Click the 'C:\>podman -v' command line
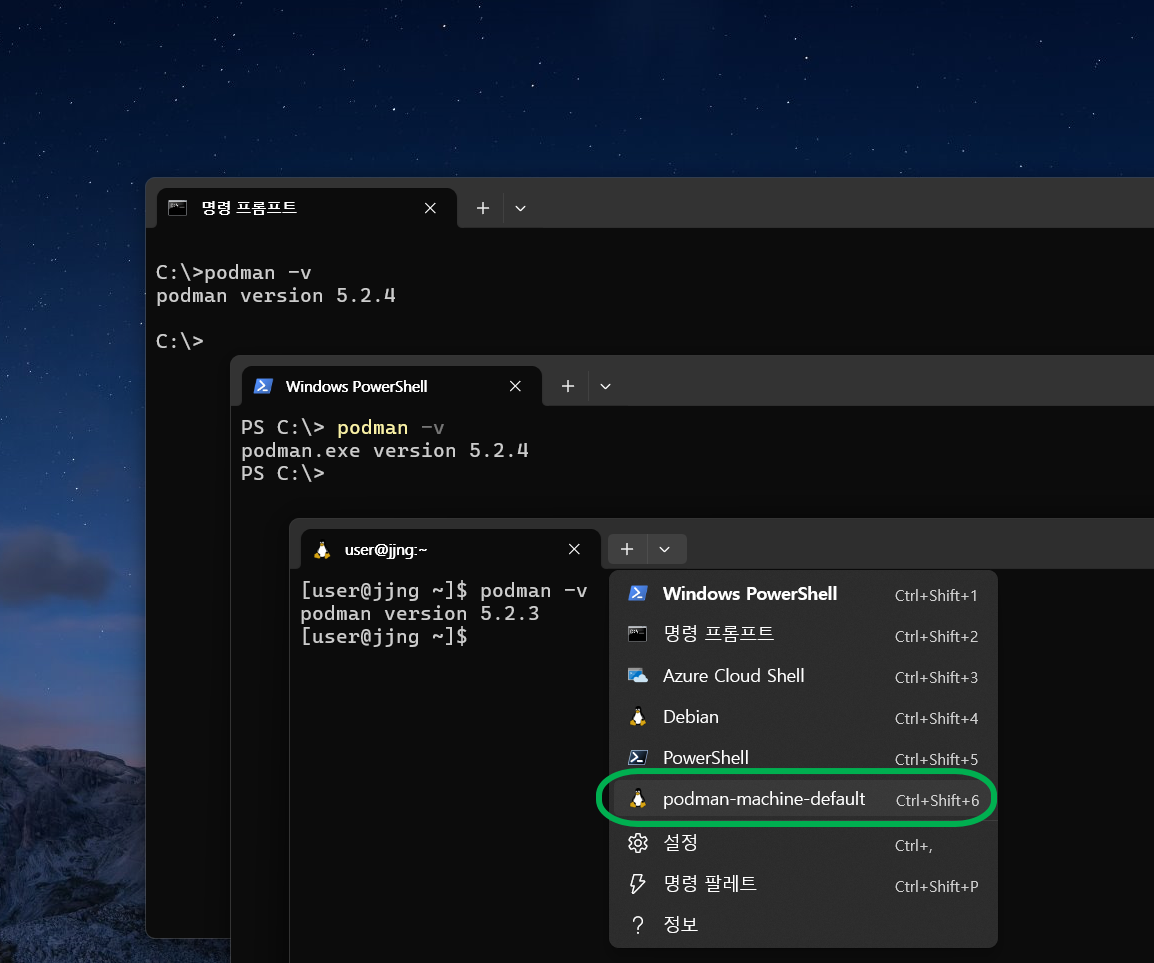Viewport: 1154px width, 963px height. (234, 273)
